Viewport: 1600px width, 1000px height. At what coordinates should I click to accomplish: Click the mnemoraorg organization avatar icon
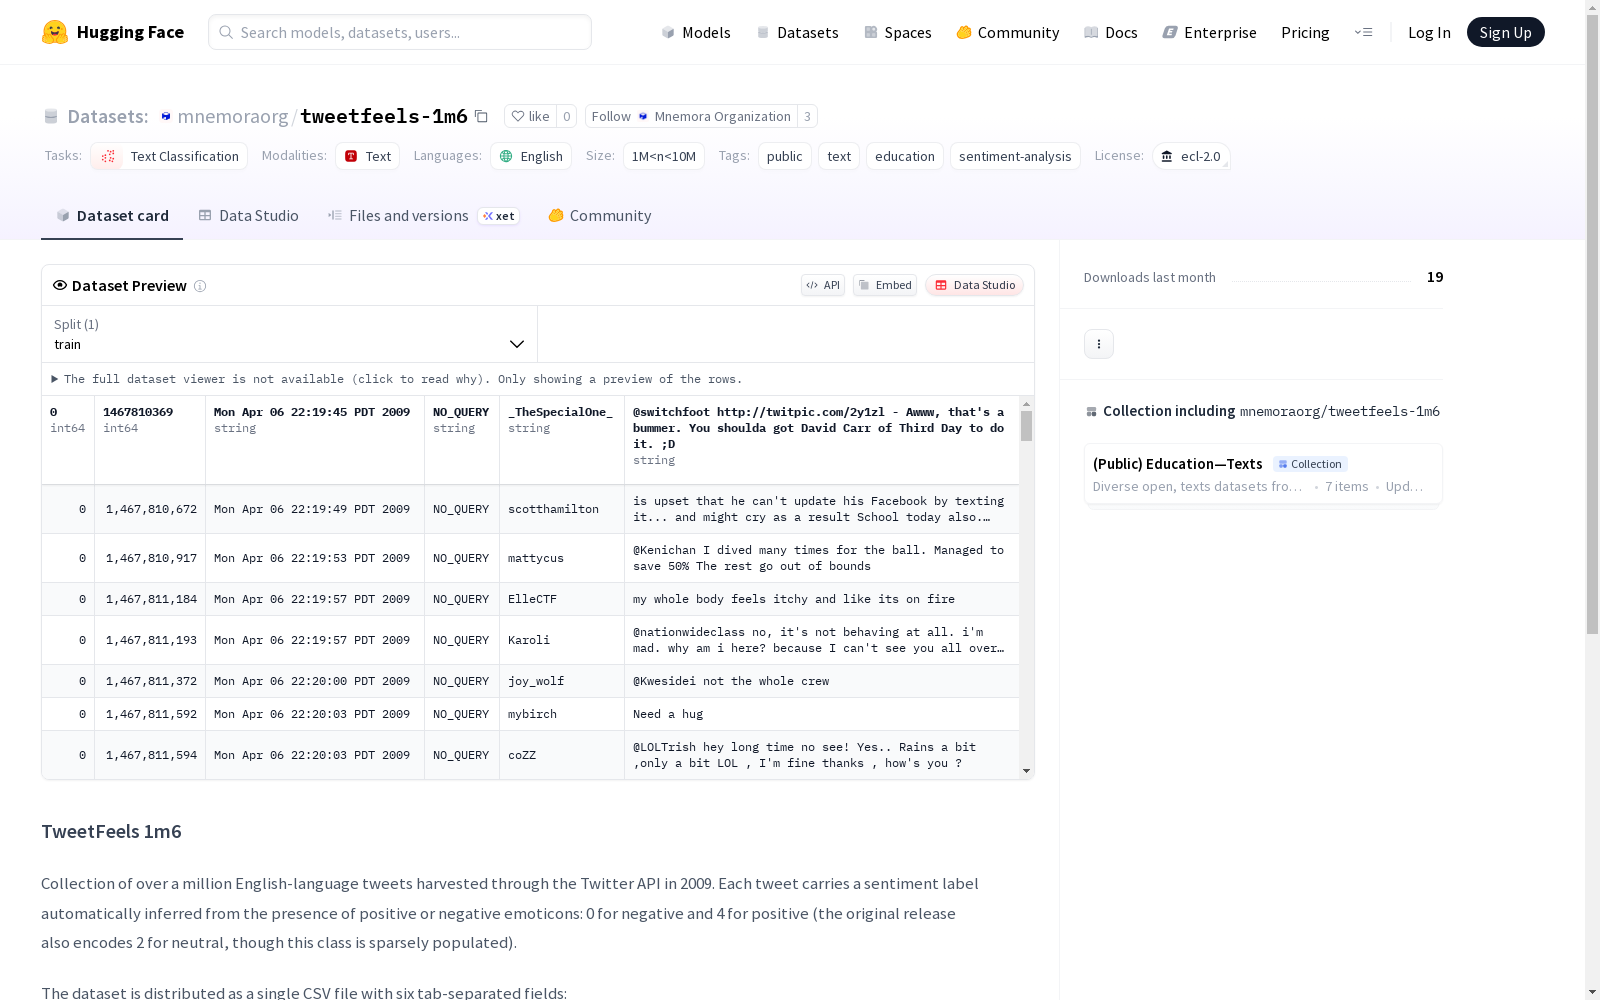(x=166, y=116)
